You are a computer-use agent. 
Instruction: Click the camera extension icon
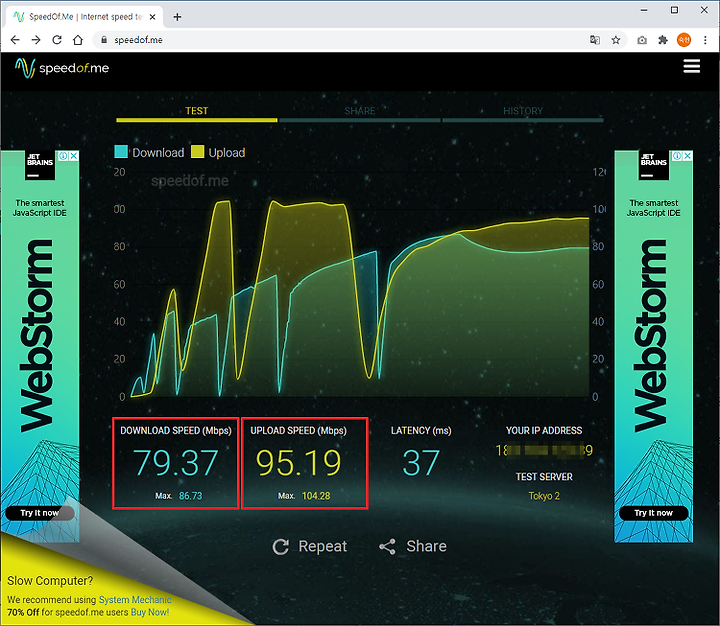tap(642, 40)
